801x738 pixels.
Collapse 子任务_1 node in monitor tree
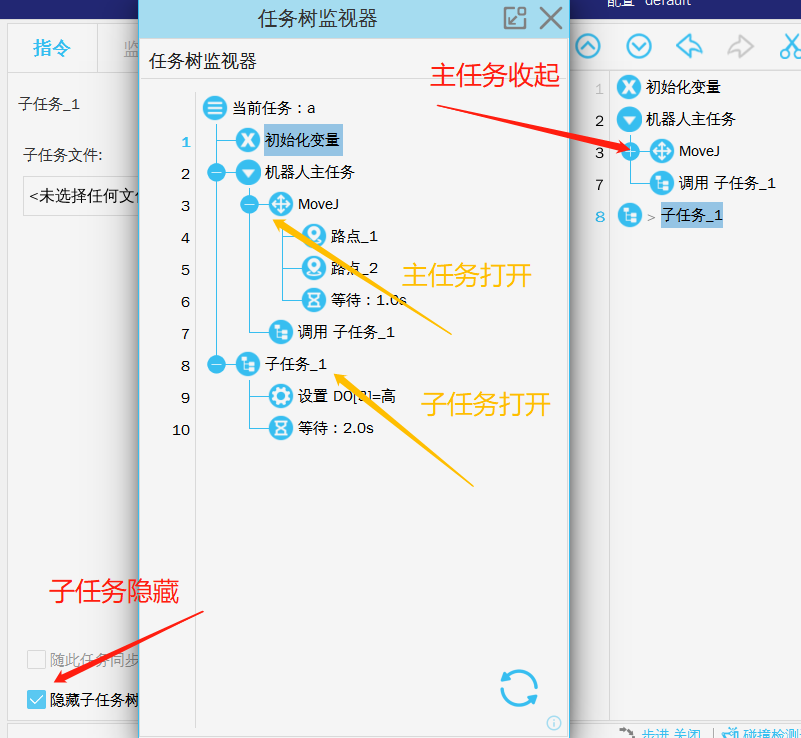pos(216,365)
